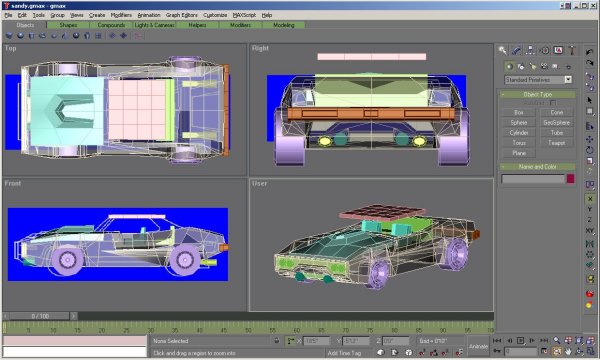Switch to the Lights & Cameras tab
Viewport: 600px width, 360px height.
click(154, 25)
